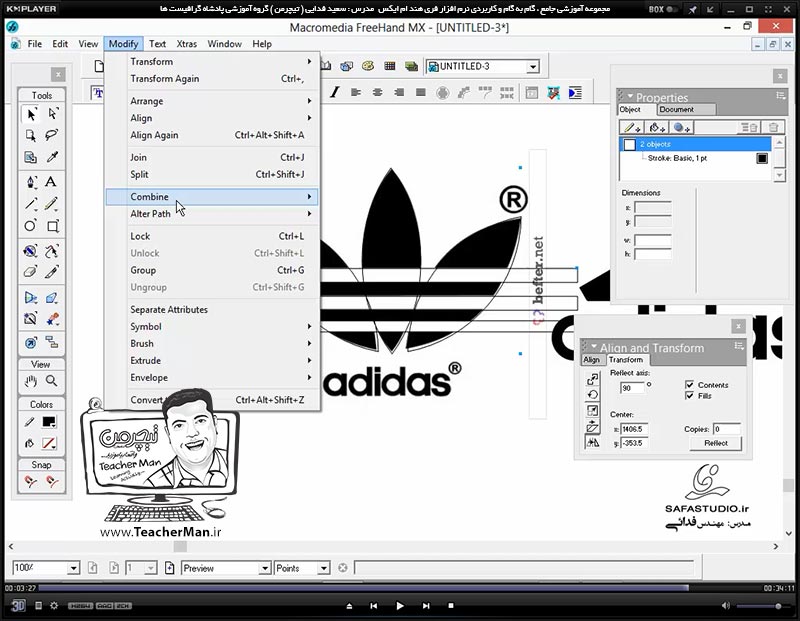Select the Rectangle tool

click(x=52, y=226)
